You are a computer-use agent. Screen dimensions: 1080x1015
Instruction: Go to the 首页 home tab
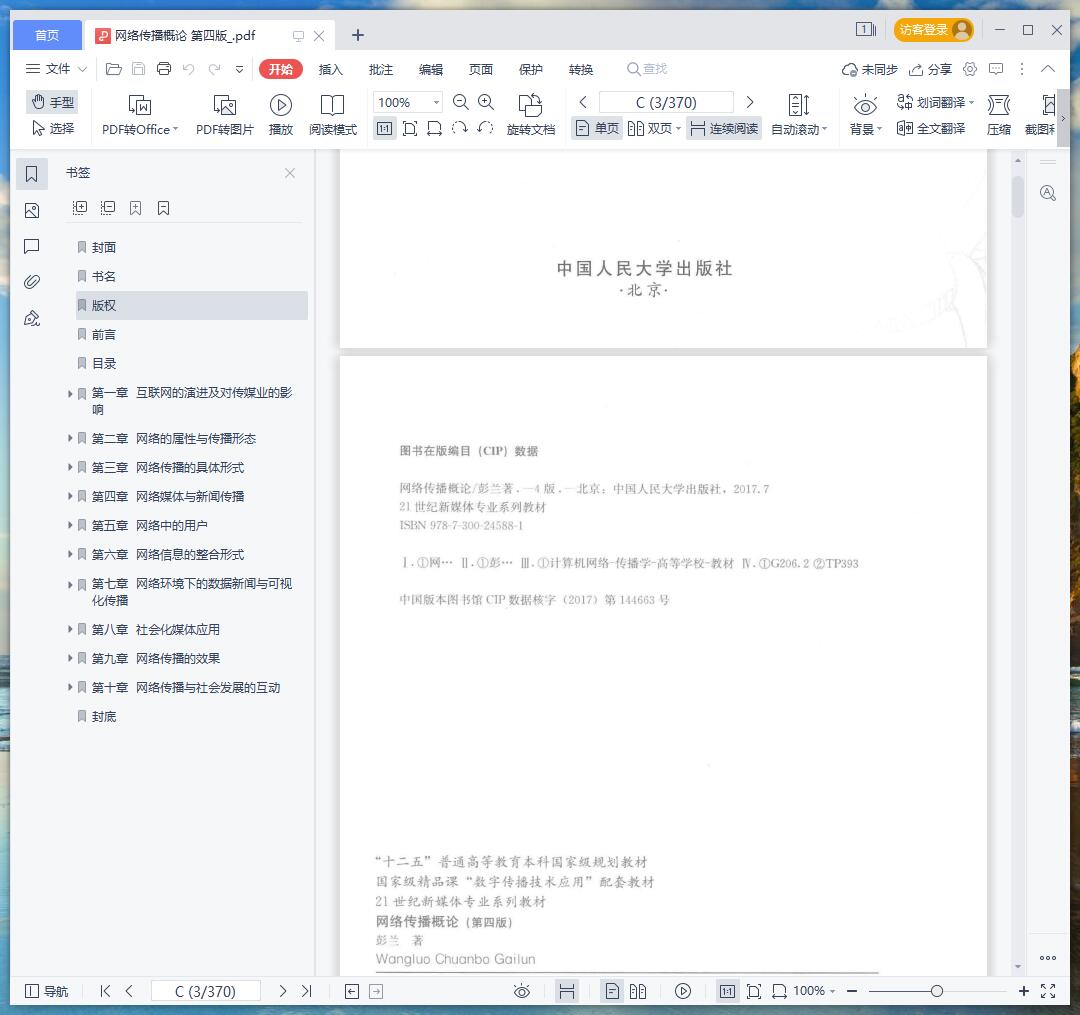[47, 35]
